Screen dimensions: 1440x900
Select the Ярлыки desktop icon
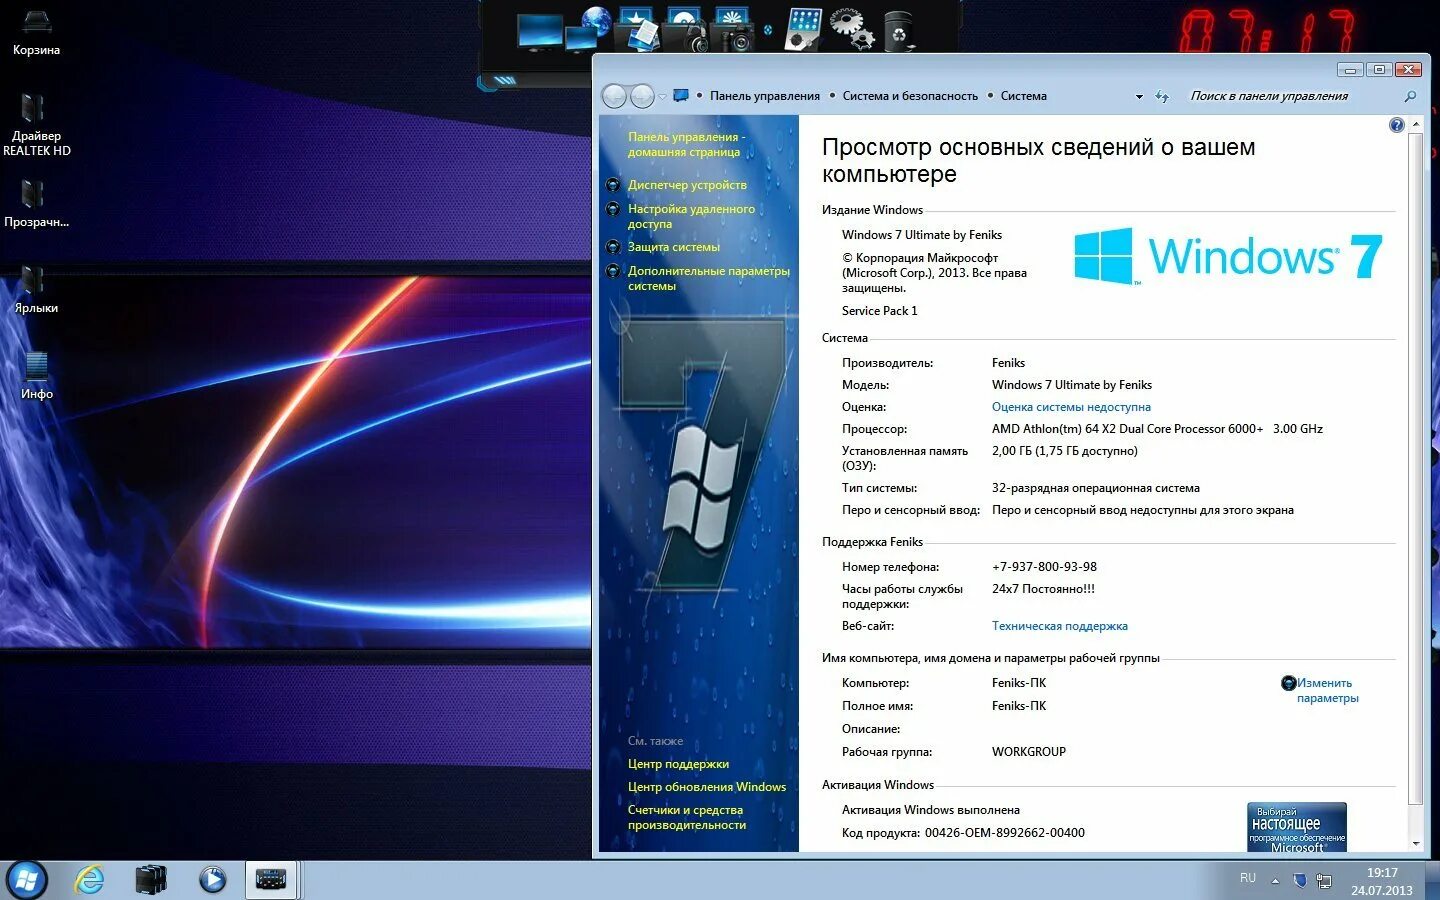tap(36, 290)
